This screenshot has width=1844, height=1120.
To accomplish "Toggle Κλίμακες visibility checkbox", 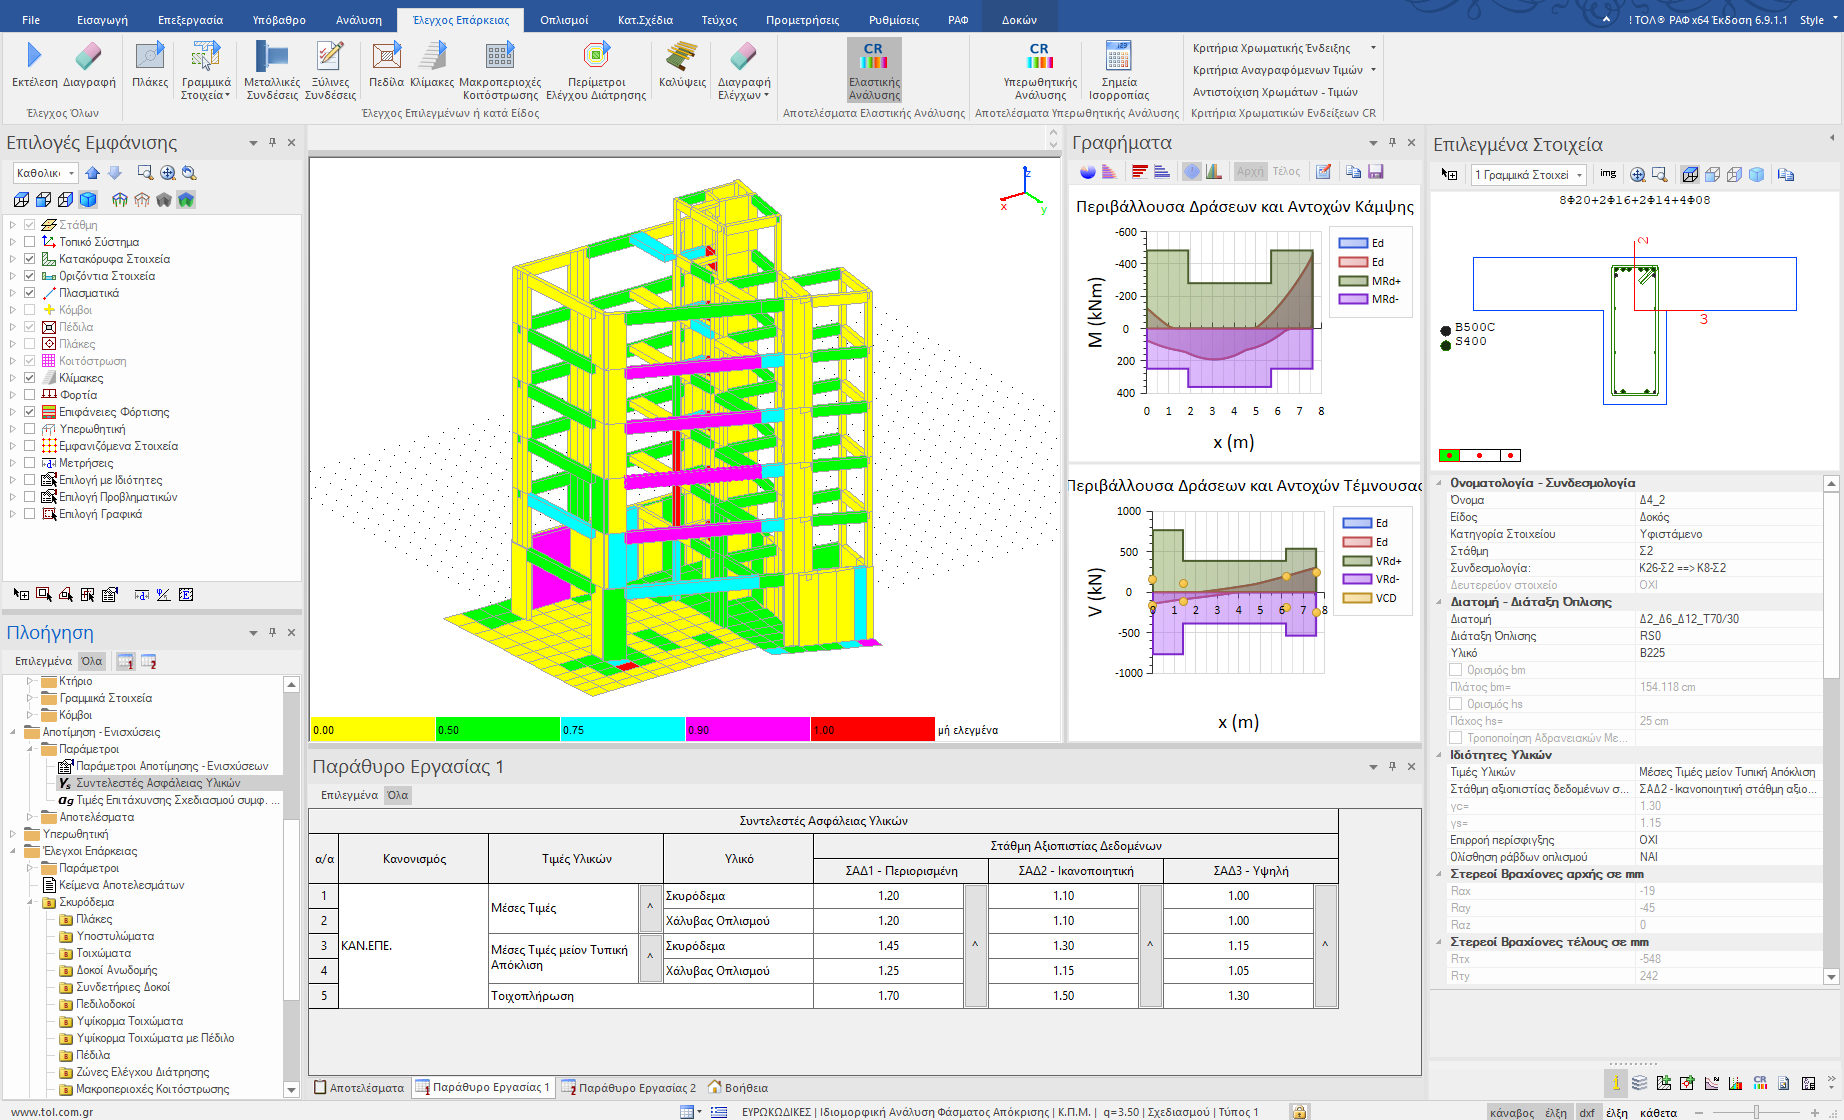I will pyautogui.click(x=30, y=378).
